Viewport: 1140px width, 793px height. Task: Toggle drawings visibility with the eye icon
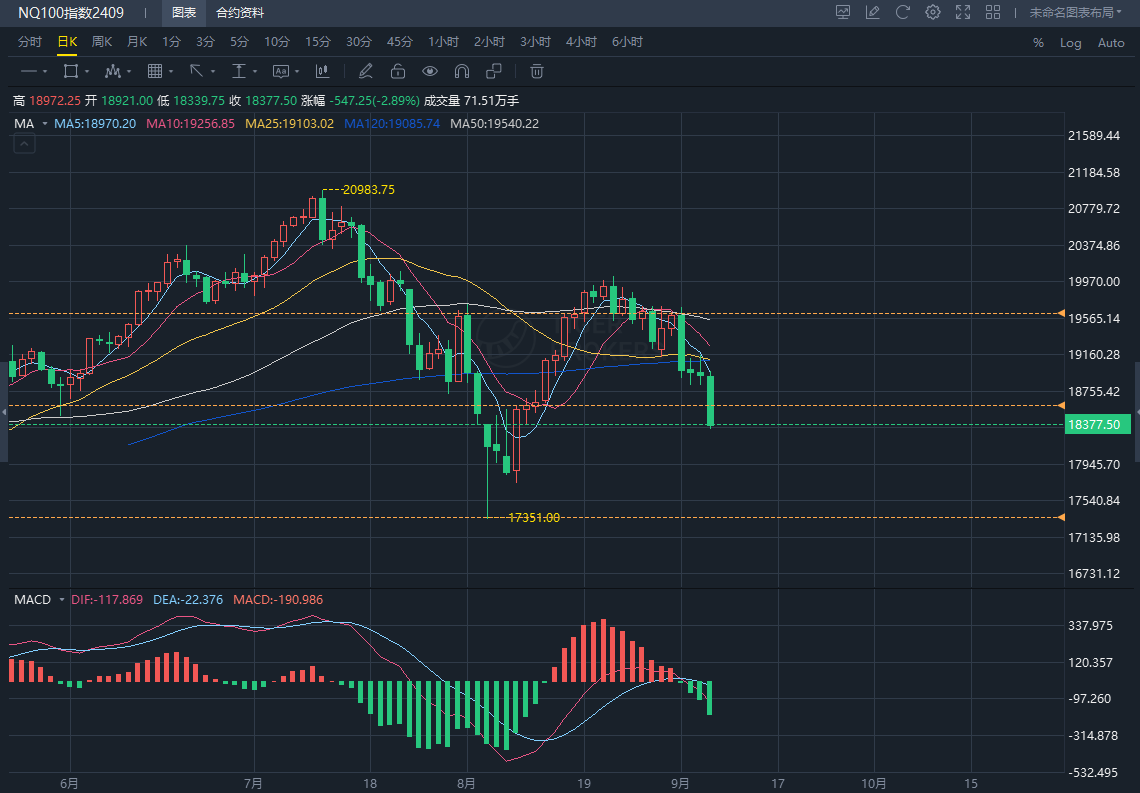tap(429, 71)
